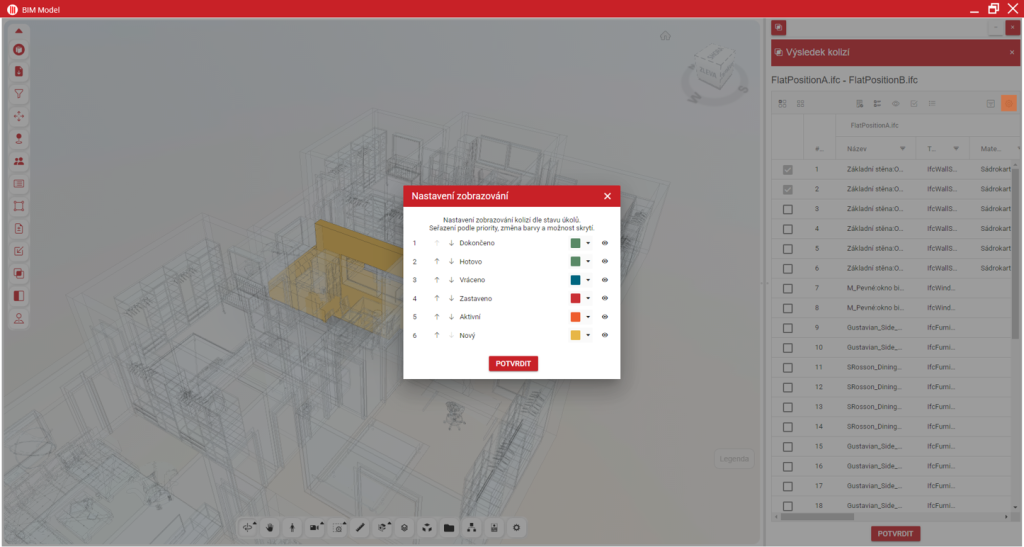Image resolution: width=1024 pixels, height=547 pixels.
Task: Click the yellow Nový color swatch
Action: tap(575, 335)
